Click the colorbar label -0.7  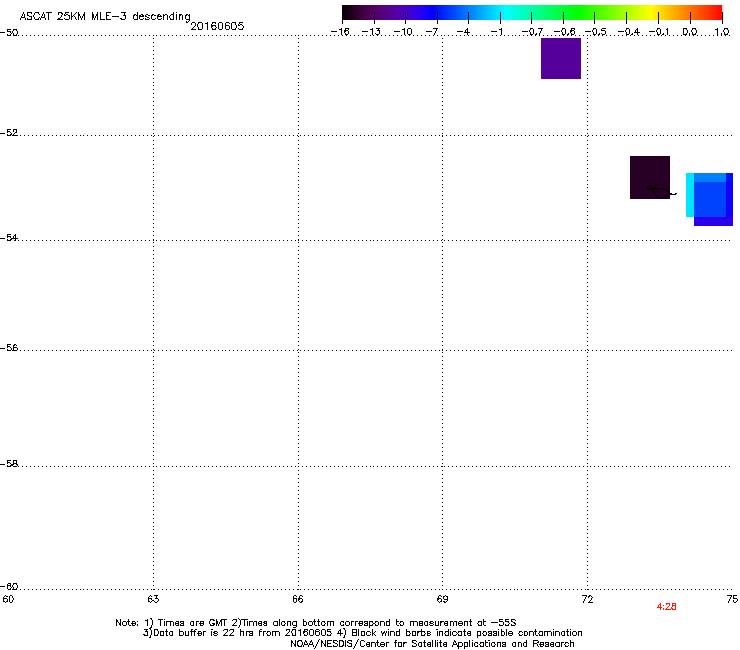(532, 32)
